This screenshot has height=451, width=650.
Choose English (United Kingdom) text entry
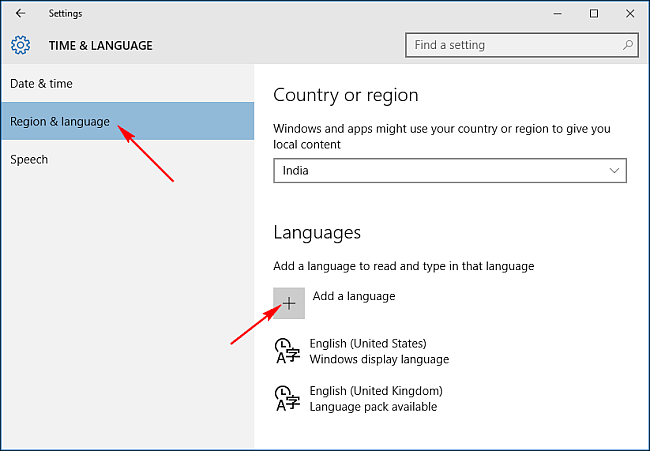376,390
